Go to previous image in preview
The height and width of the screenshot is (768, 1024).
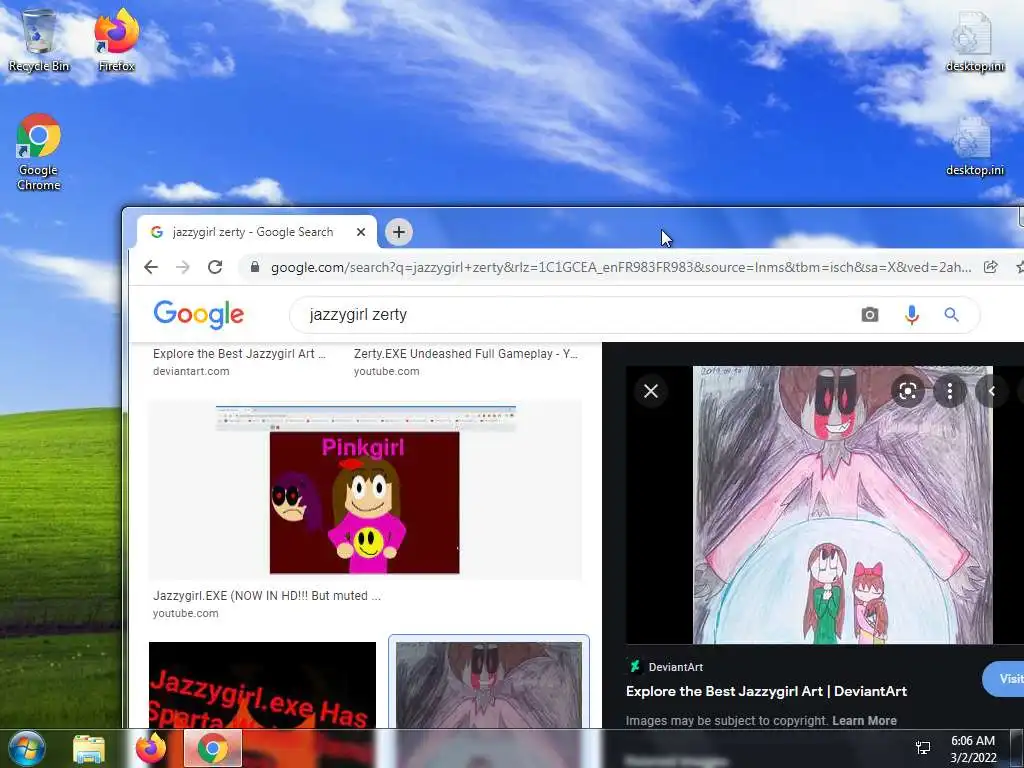[991, 391]
